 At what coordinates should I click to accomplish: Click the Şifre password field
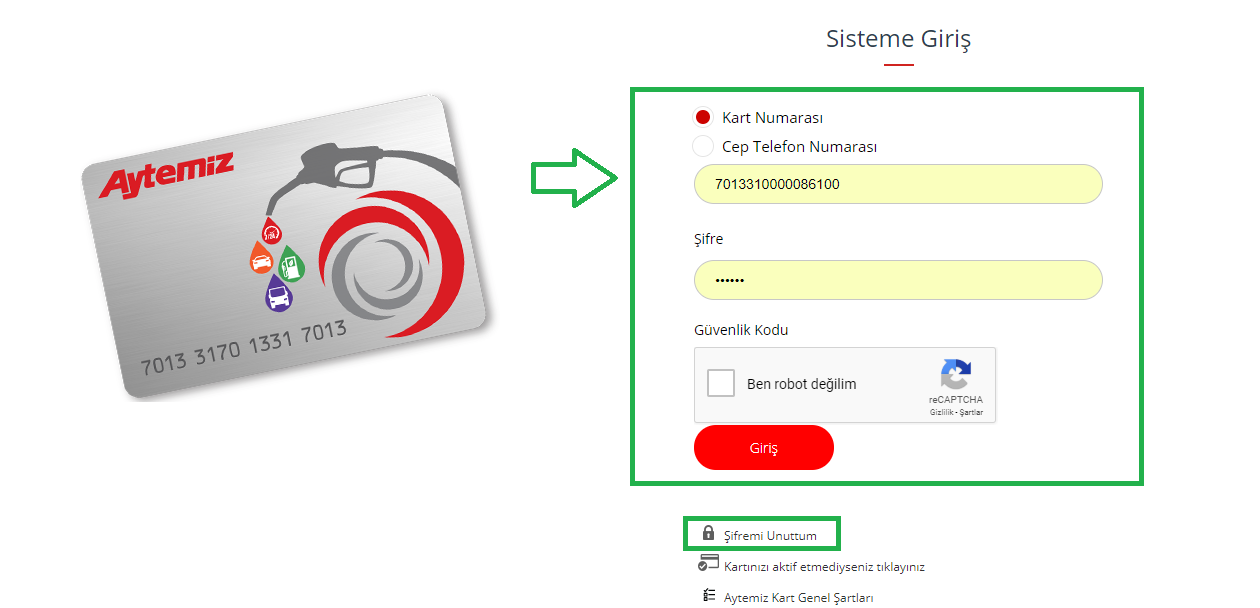tap(898, 280)
